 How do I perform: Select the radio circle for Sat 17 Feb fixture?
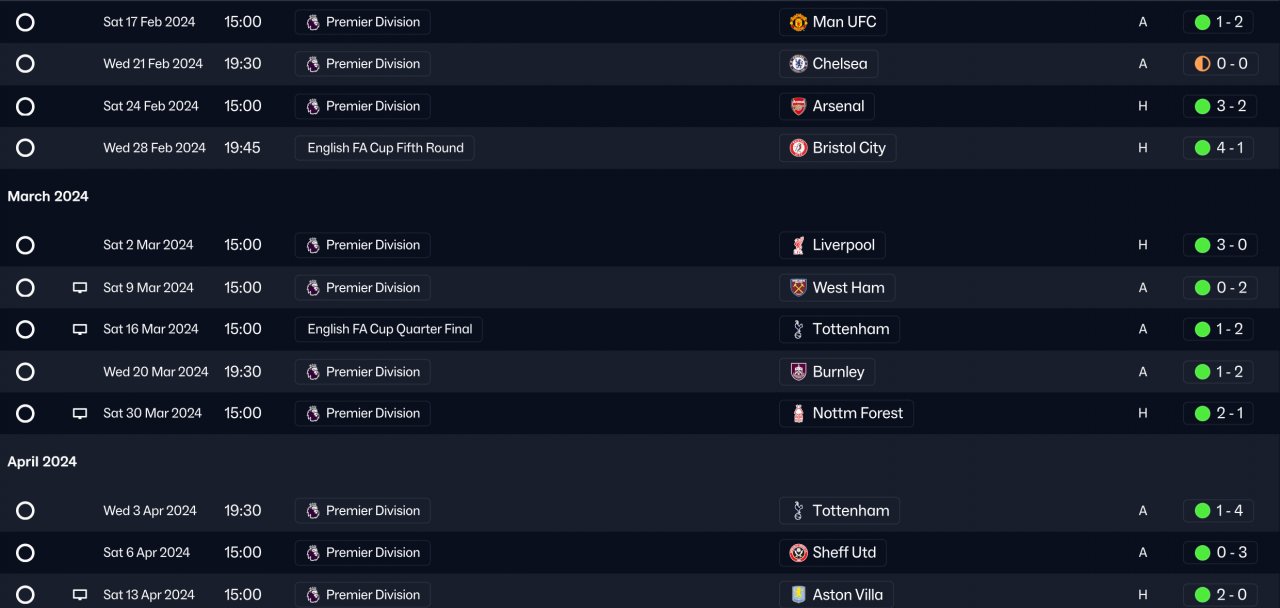click(x=25, y=22)
